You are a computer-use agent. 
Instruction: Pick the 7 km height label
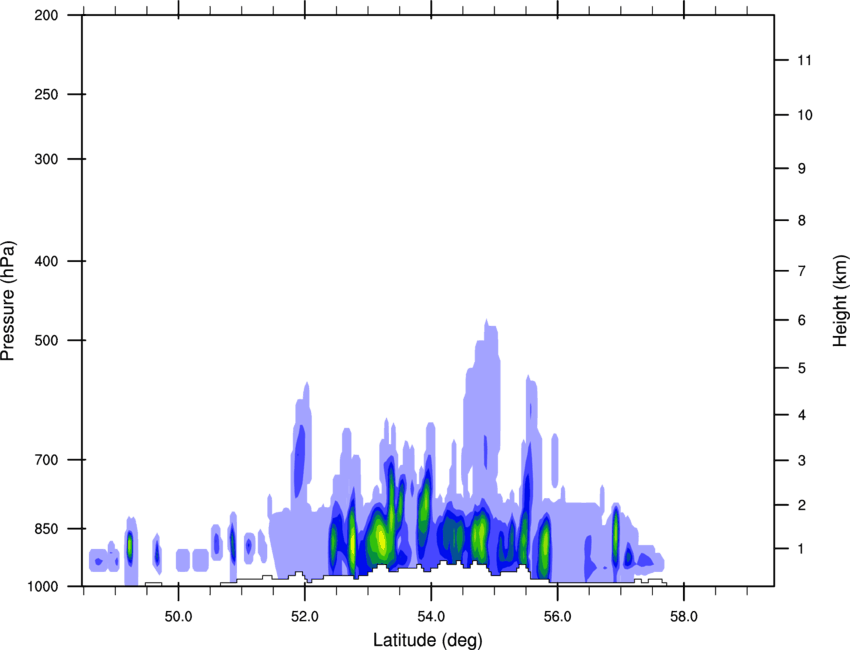[x=801, y=271]
